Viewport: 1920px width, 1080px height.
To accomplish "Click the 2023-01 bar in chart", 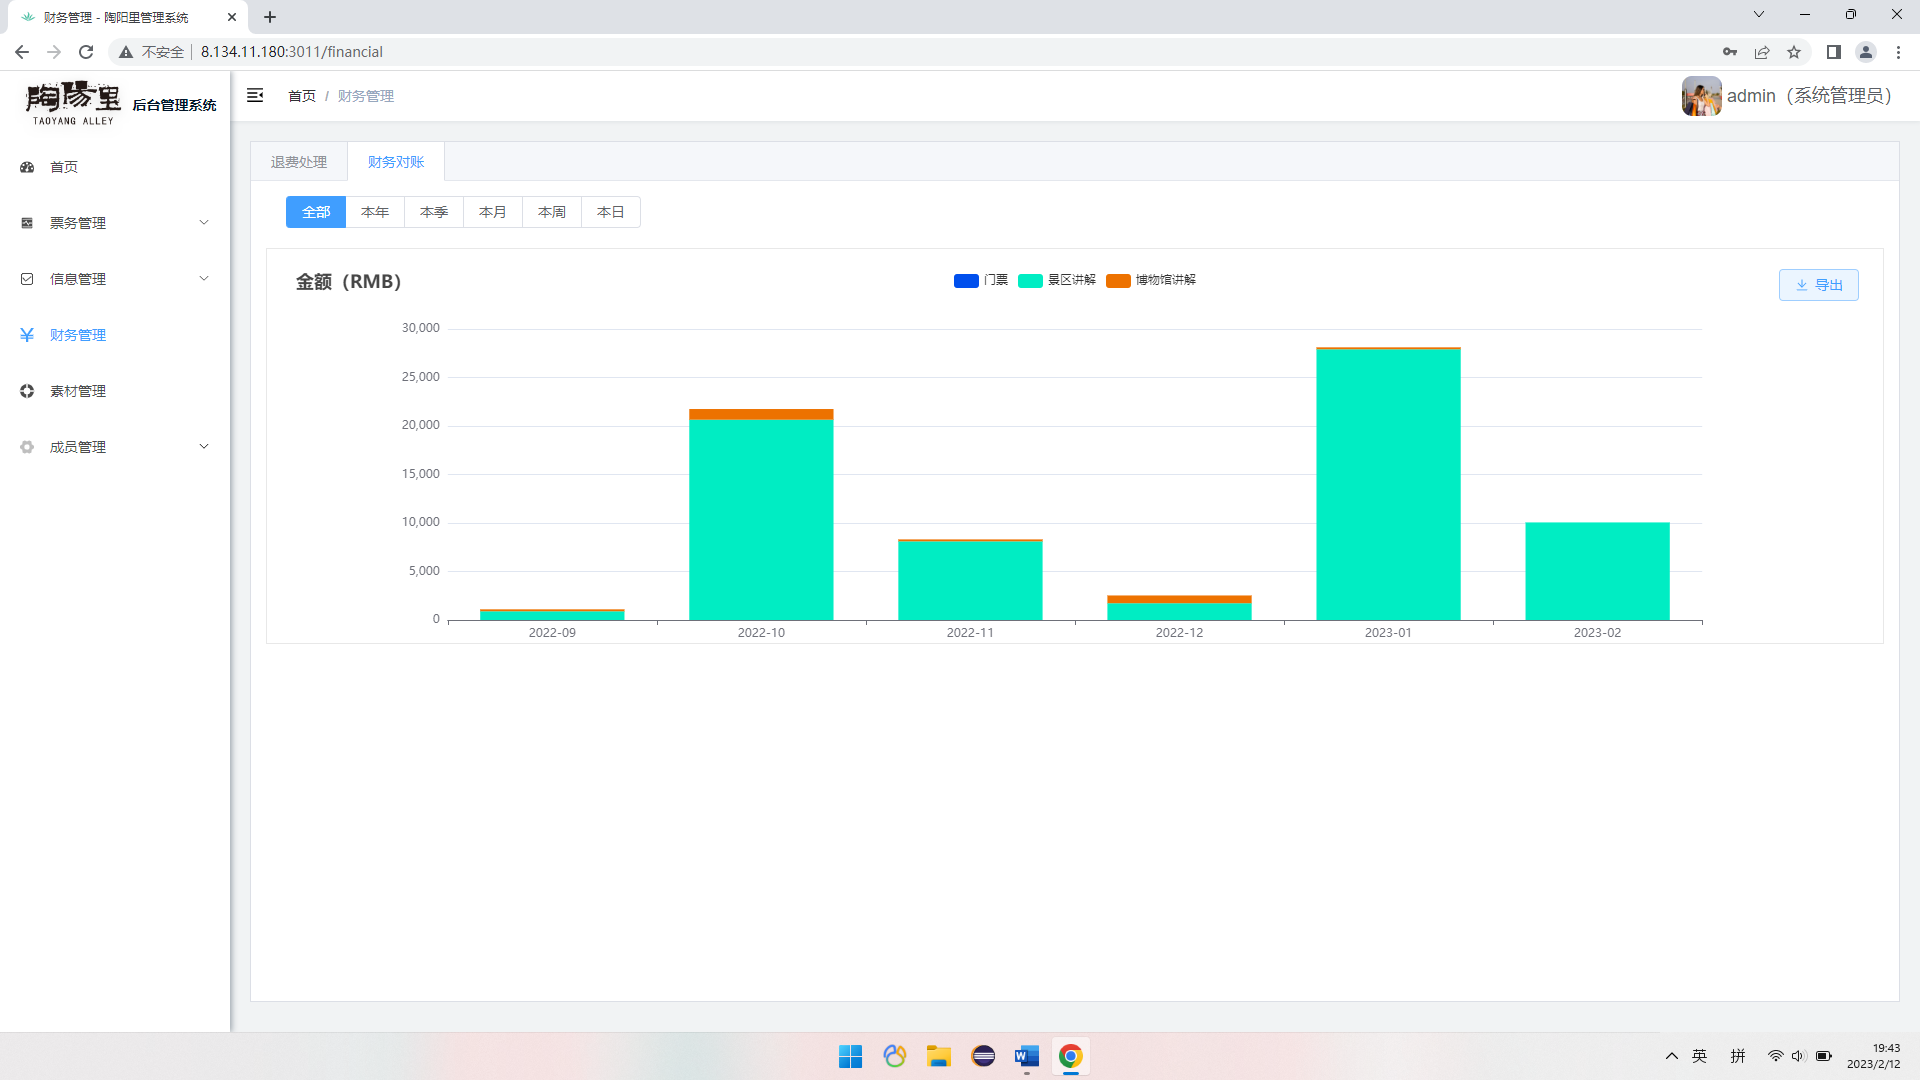I will [1388, 485].
